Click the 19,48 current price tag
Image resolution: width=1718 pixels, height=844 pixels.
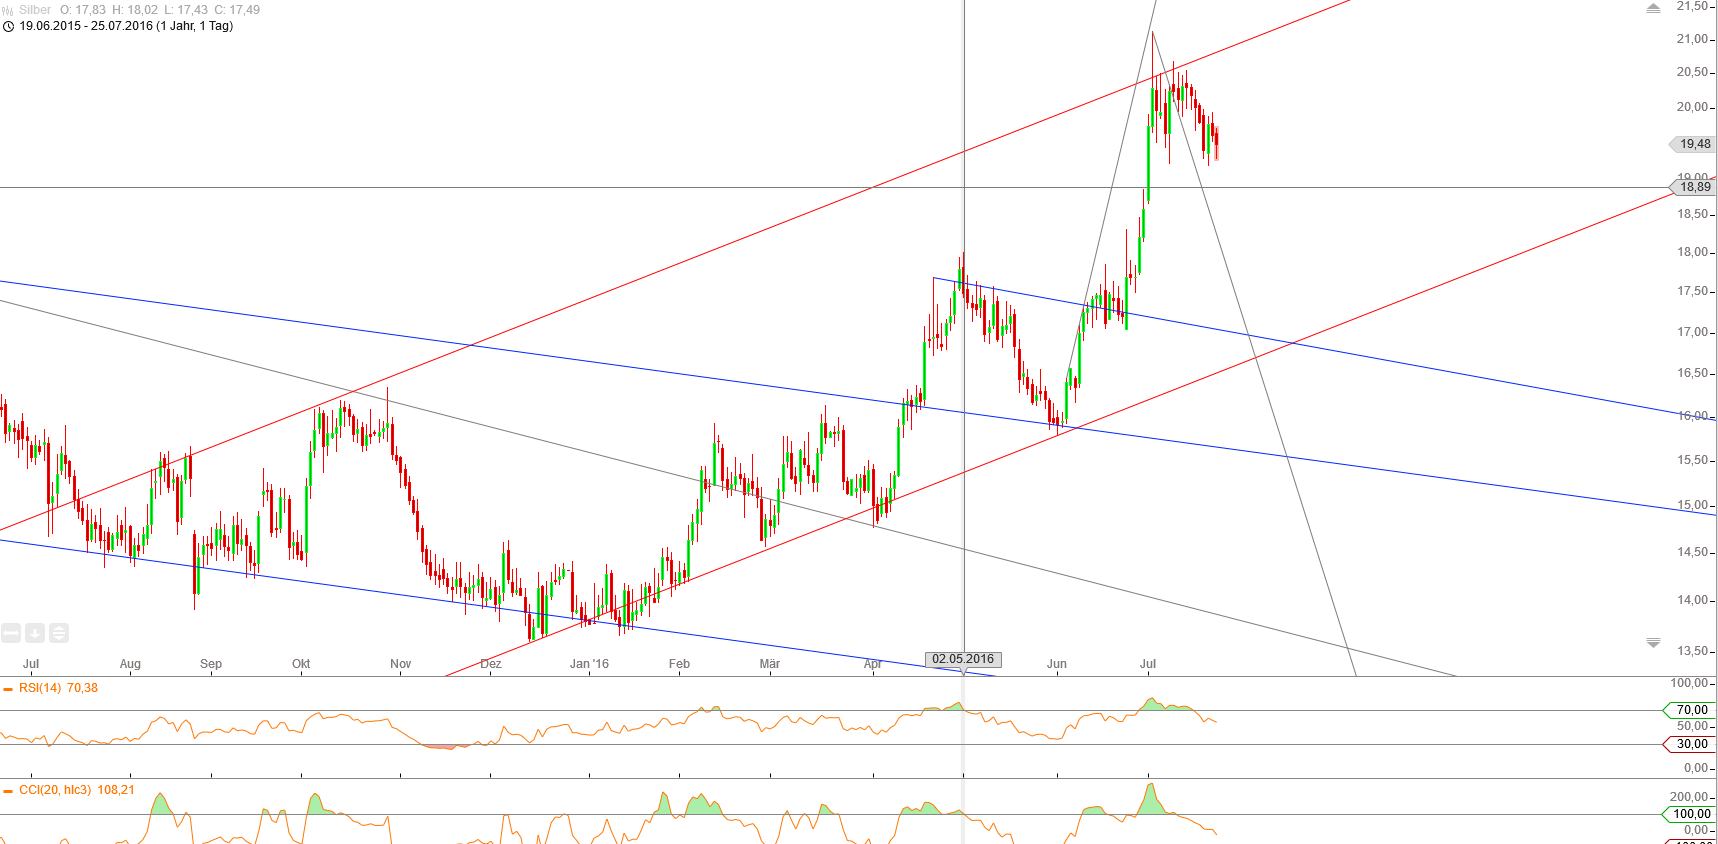(x=1693, y=144)
